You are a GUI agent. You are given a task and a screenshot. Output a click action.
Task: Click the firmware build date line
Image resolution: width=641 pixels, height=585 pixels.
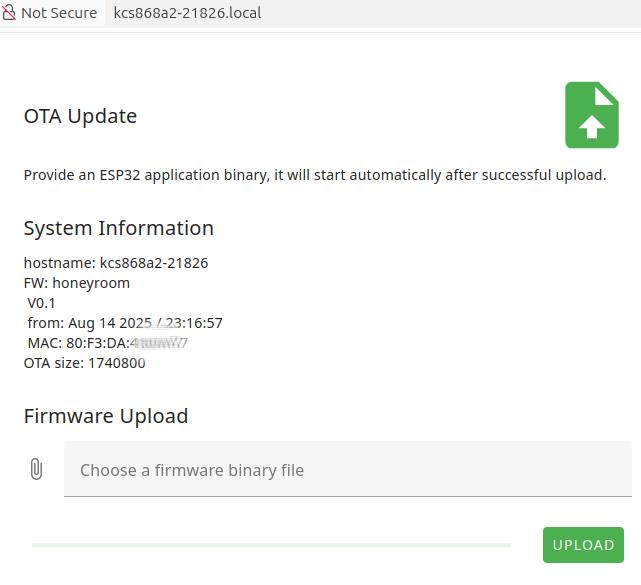(x=125, y=323)
